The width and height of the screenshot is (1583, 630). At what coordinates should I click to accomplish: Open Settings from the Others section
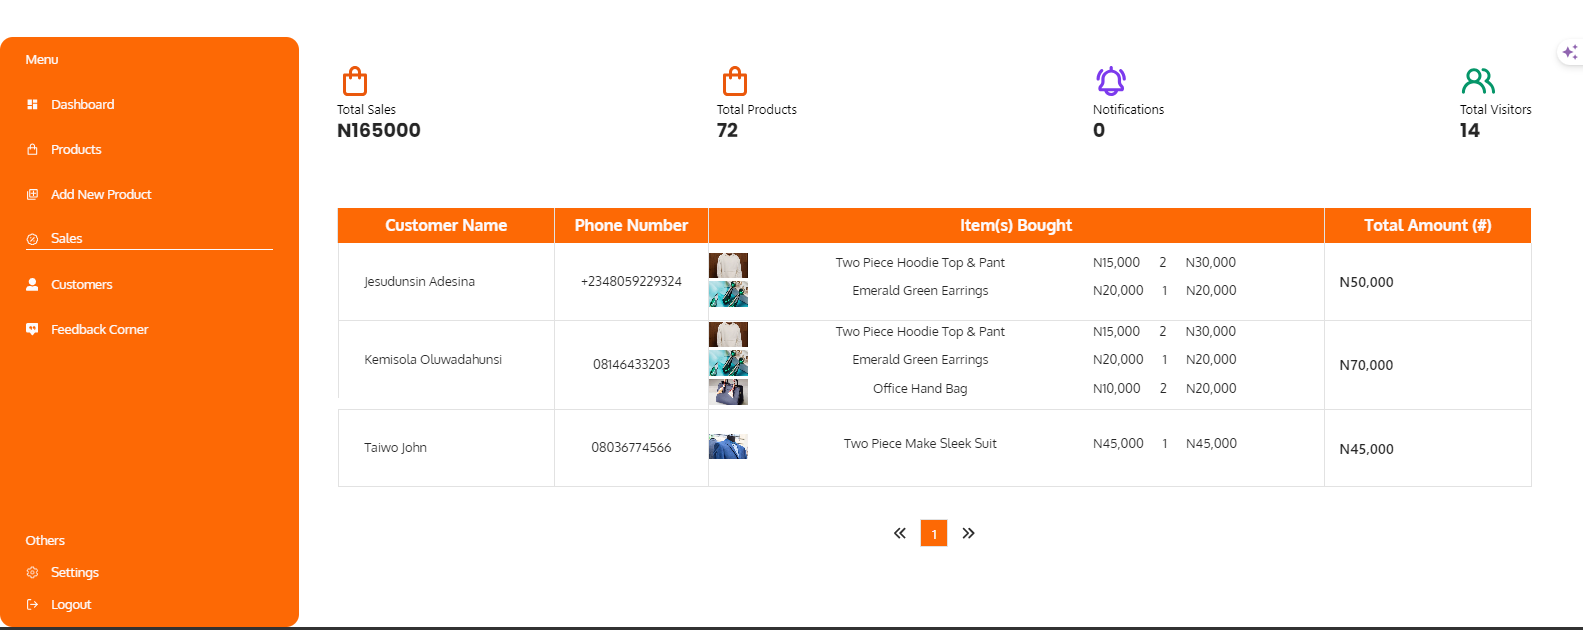click(x=75, y=572)
